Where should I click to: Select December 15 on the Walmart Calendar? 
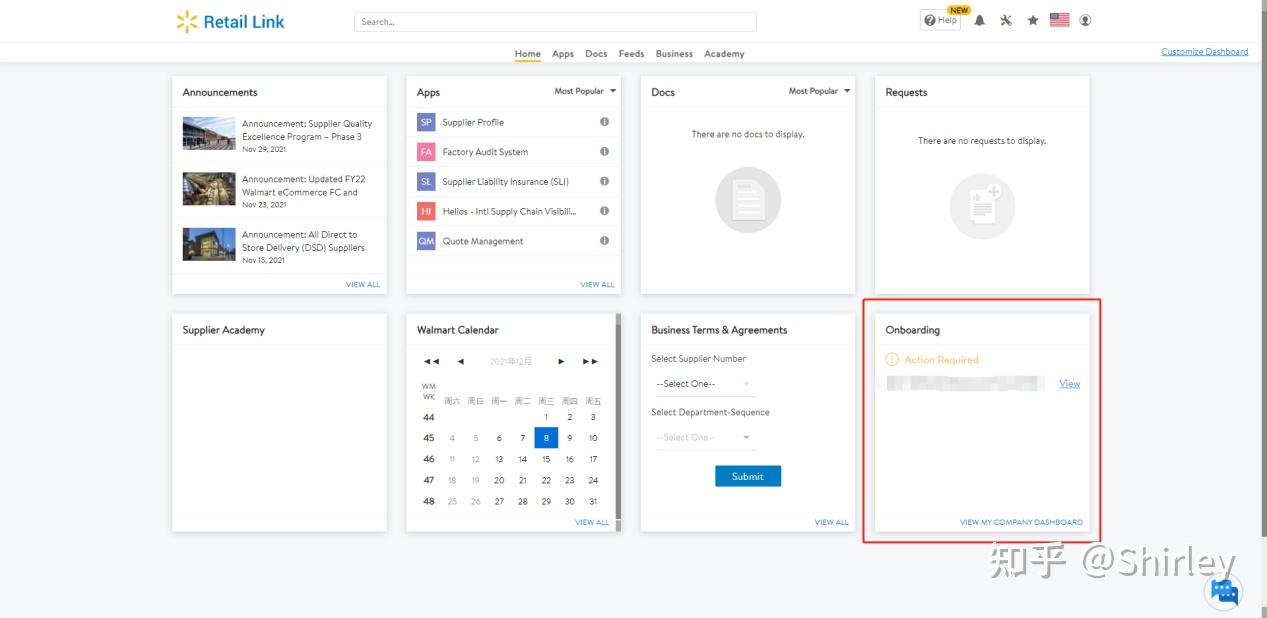point(545,458)
